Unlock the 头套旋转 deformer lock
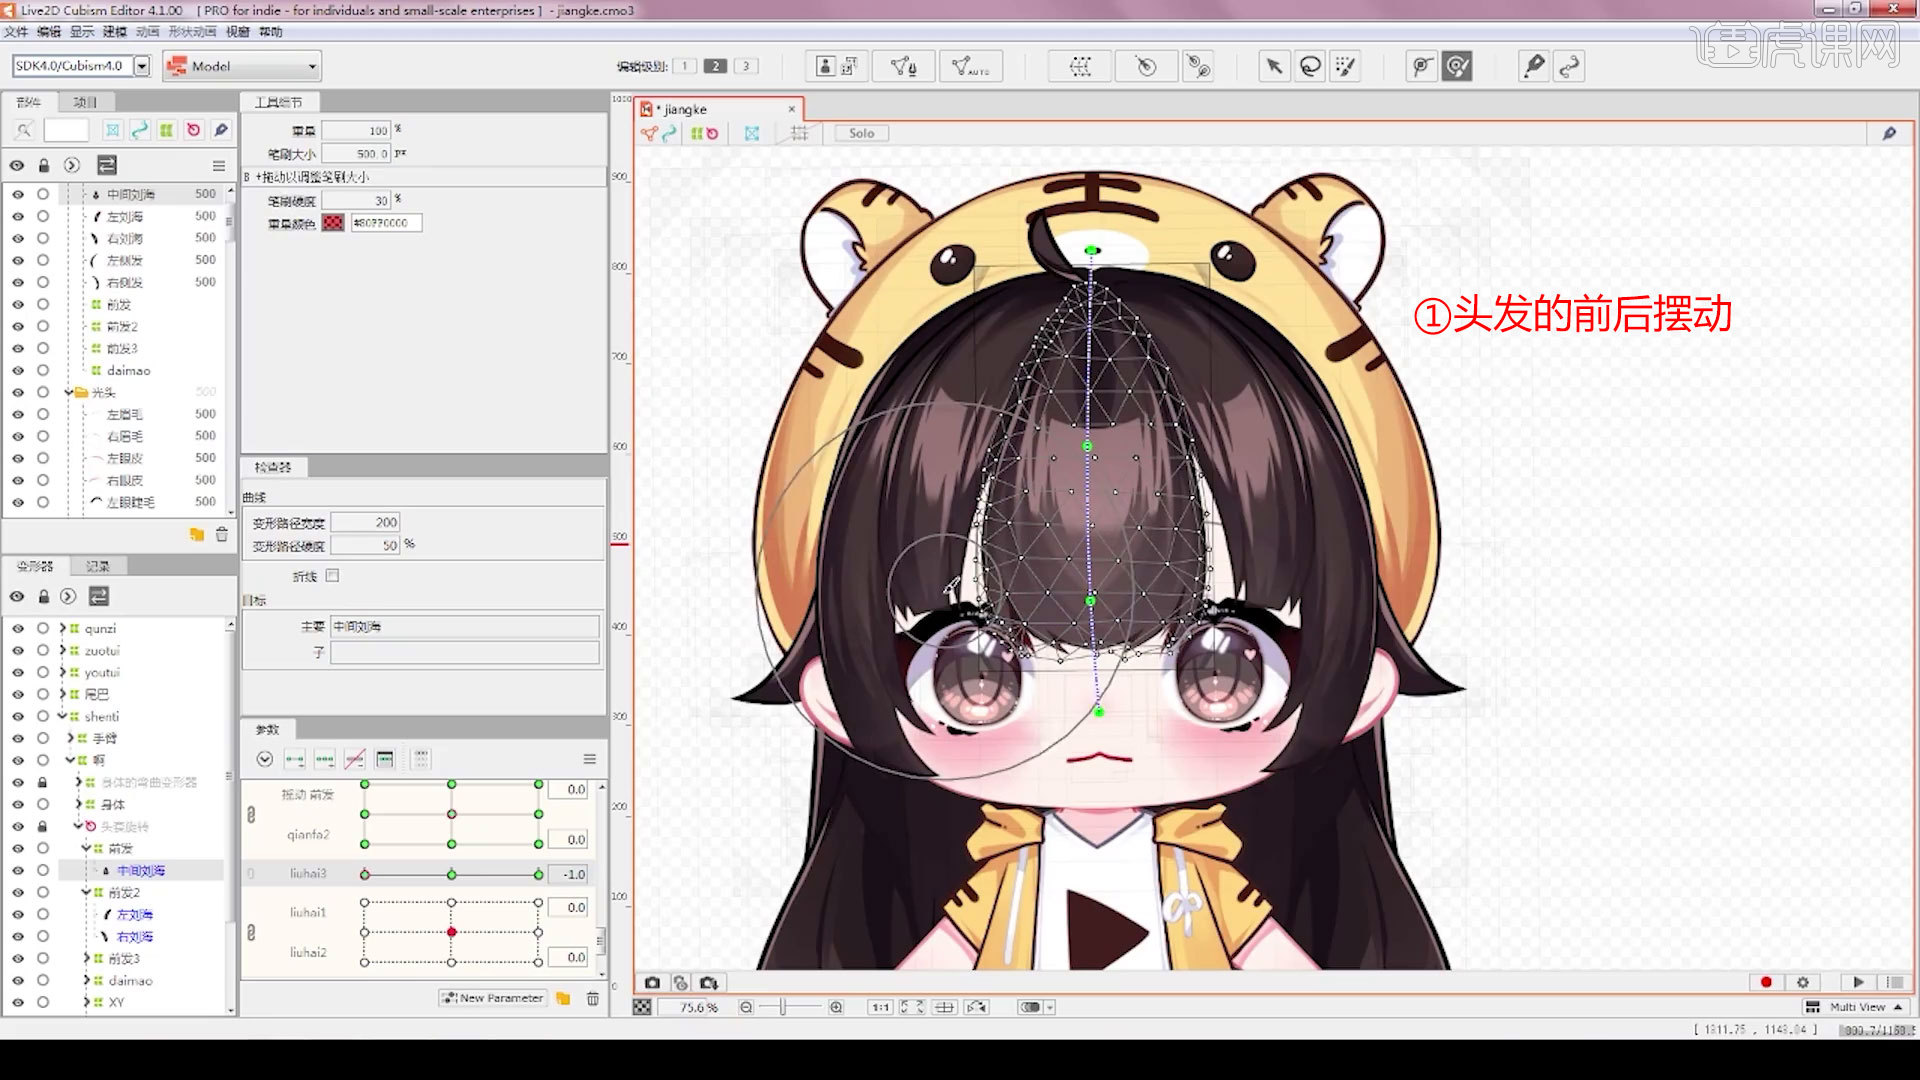The height and width of the screenshot is (1080, 1920). 42,827
